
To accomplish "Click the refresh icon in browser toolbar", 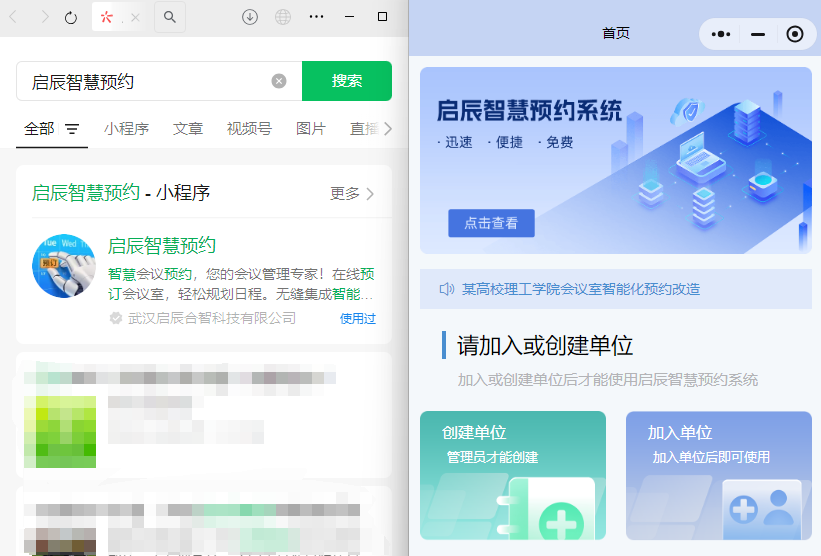I will point(71,17).
